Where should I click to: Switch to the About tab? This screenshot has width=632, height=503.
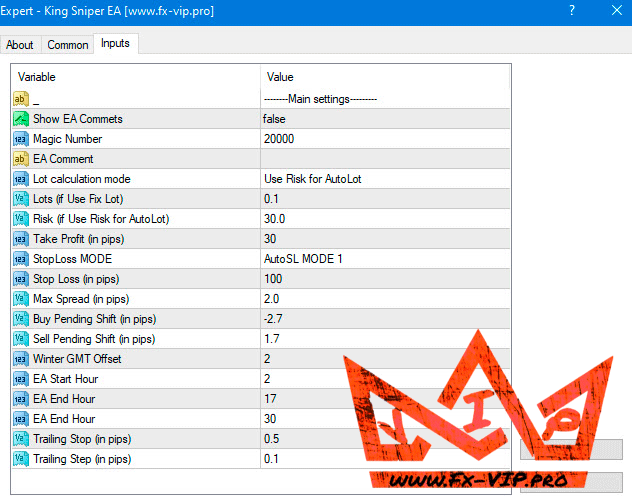pyautogui.click(x=20, y=45)
